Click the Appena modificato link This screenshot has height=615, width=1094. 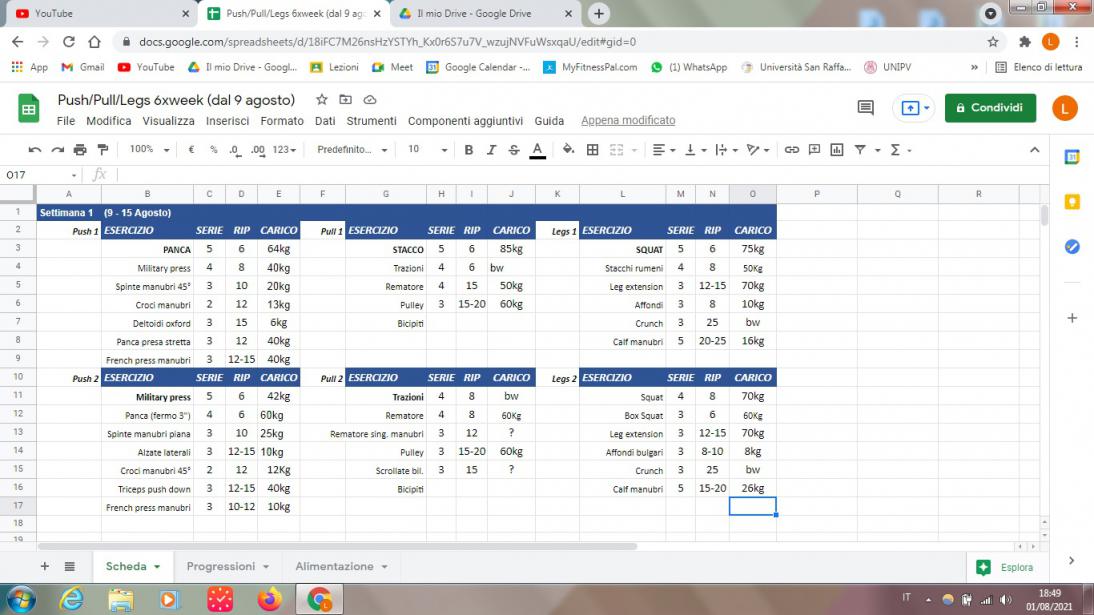click(628, 121)
